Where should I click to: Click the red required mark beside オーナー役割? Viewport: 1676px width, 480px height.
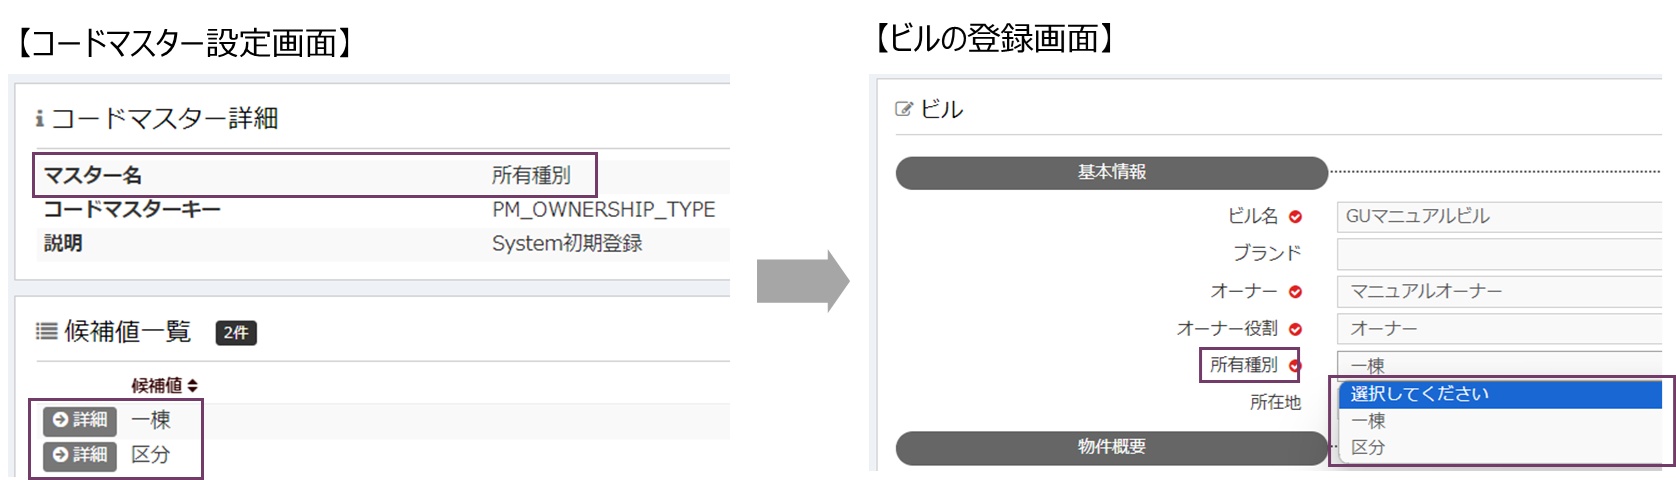pyautogui.click(x=1295, y=329)
